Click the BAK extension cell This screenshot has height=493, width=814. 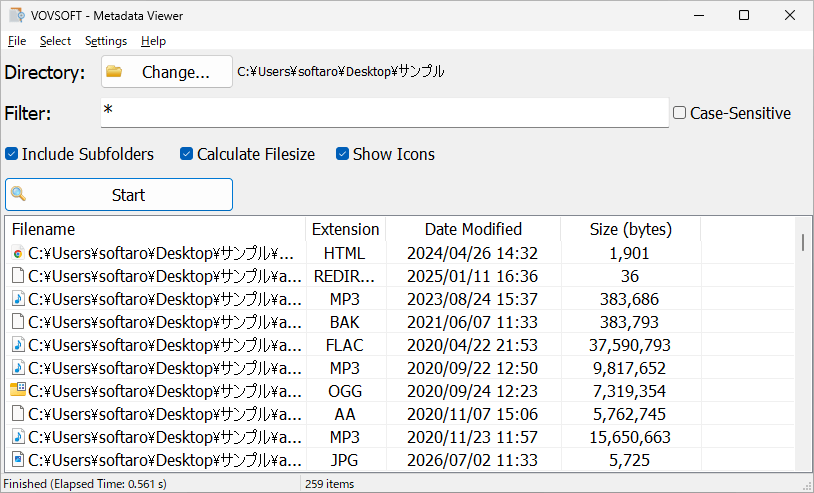[x=345, y=322]
